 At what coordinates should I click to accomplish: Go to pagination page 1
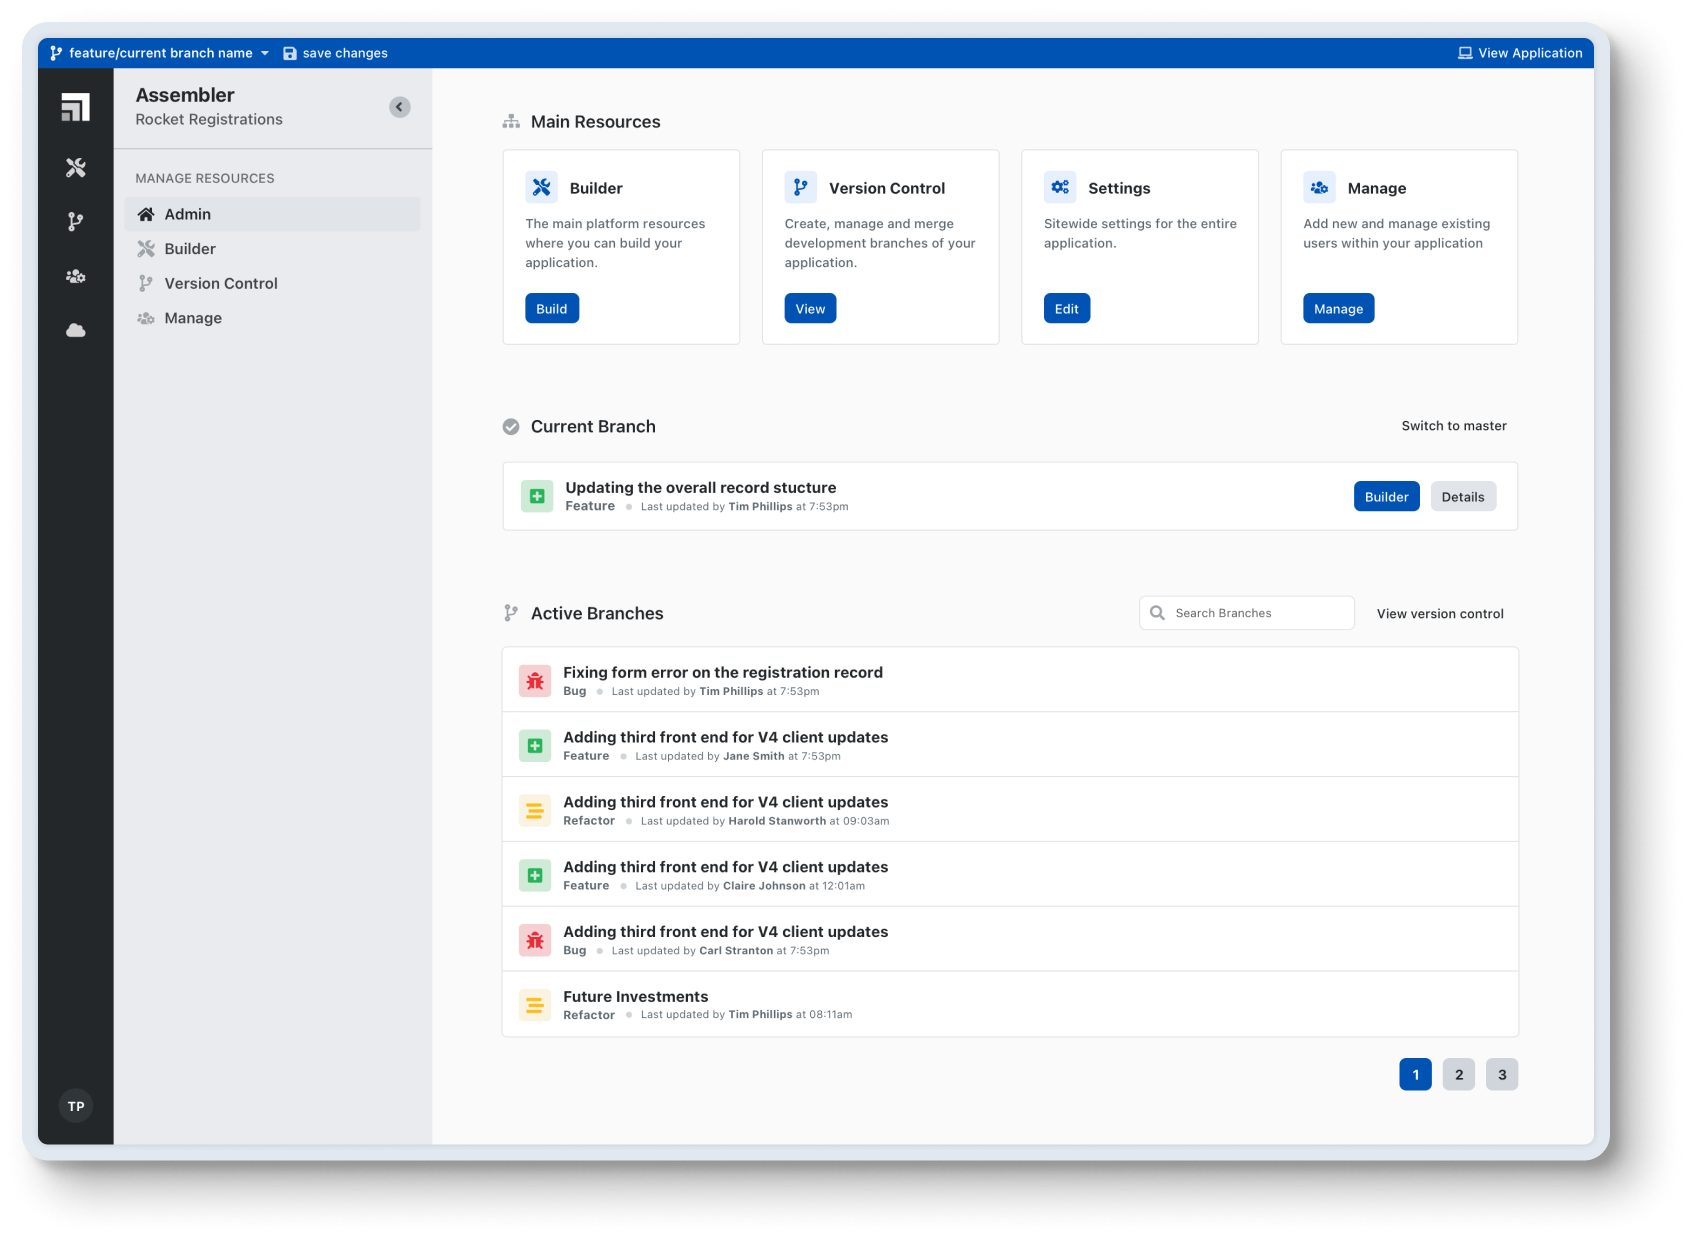1415,1074
